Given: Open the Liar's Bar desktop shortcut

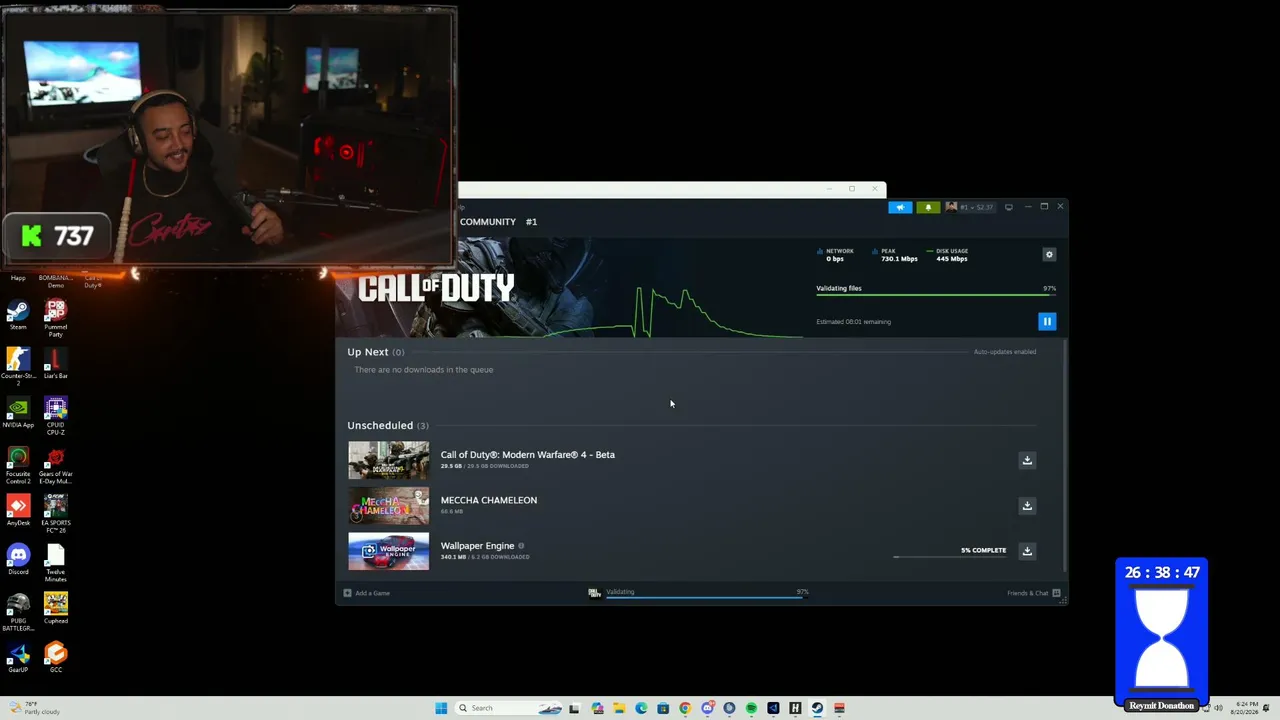Looking at the screenshot, I should click(x=55, y=364).
